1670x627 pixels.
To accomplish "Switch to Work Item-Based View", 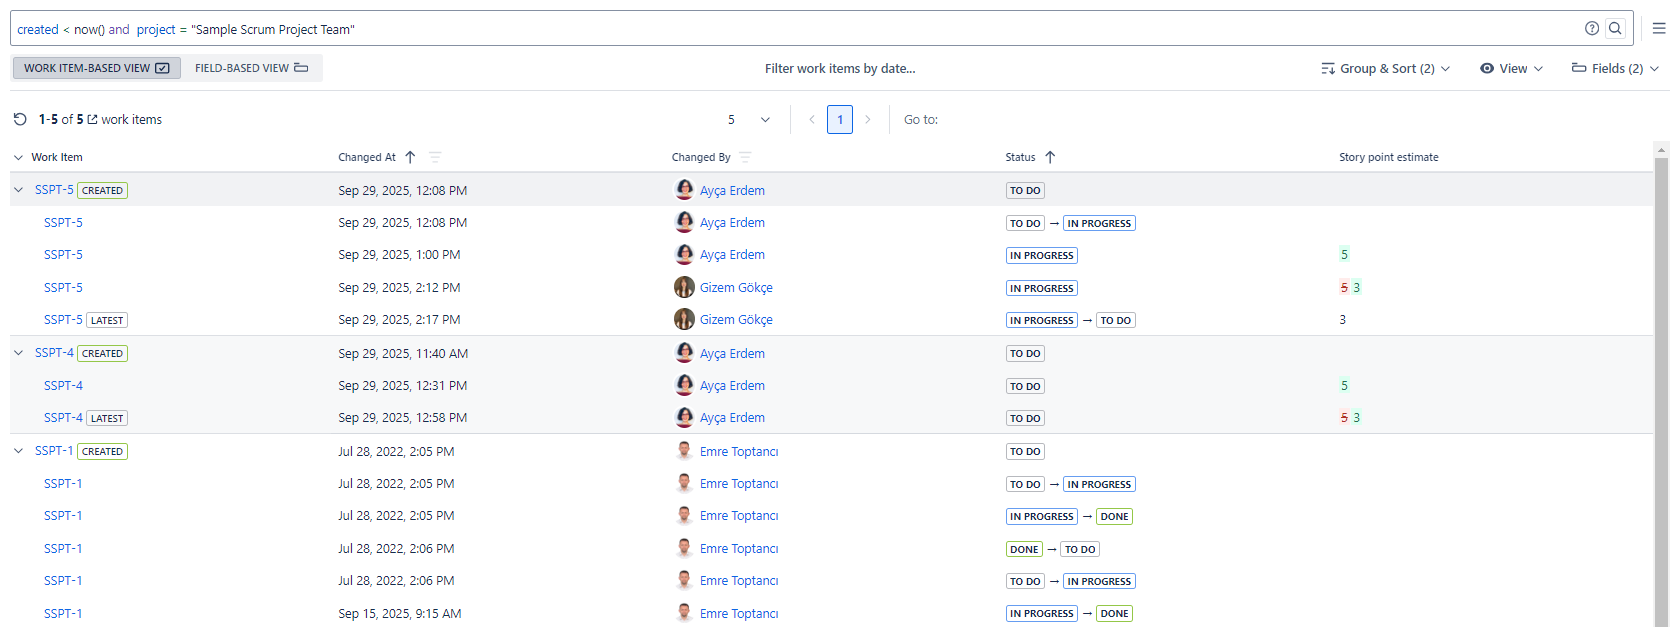I will [96, 68].
